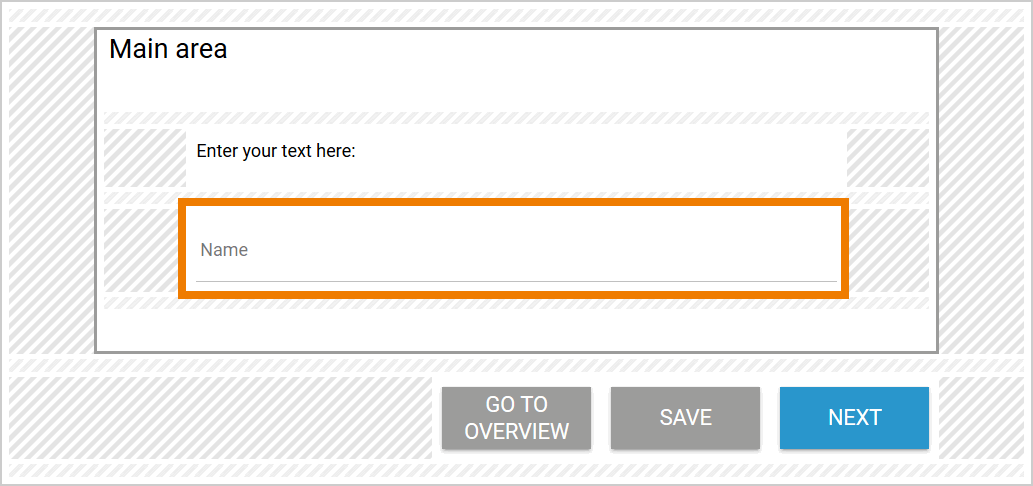This screenshot has height=486, width=1033.
Task: Click the underline of the Name field
Action: [515, 281]
